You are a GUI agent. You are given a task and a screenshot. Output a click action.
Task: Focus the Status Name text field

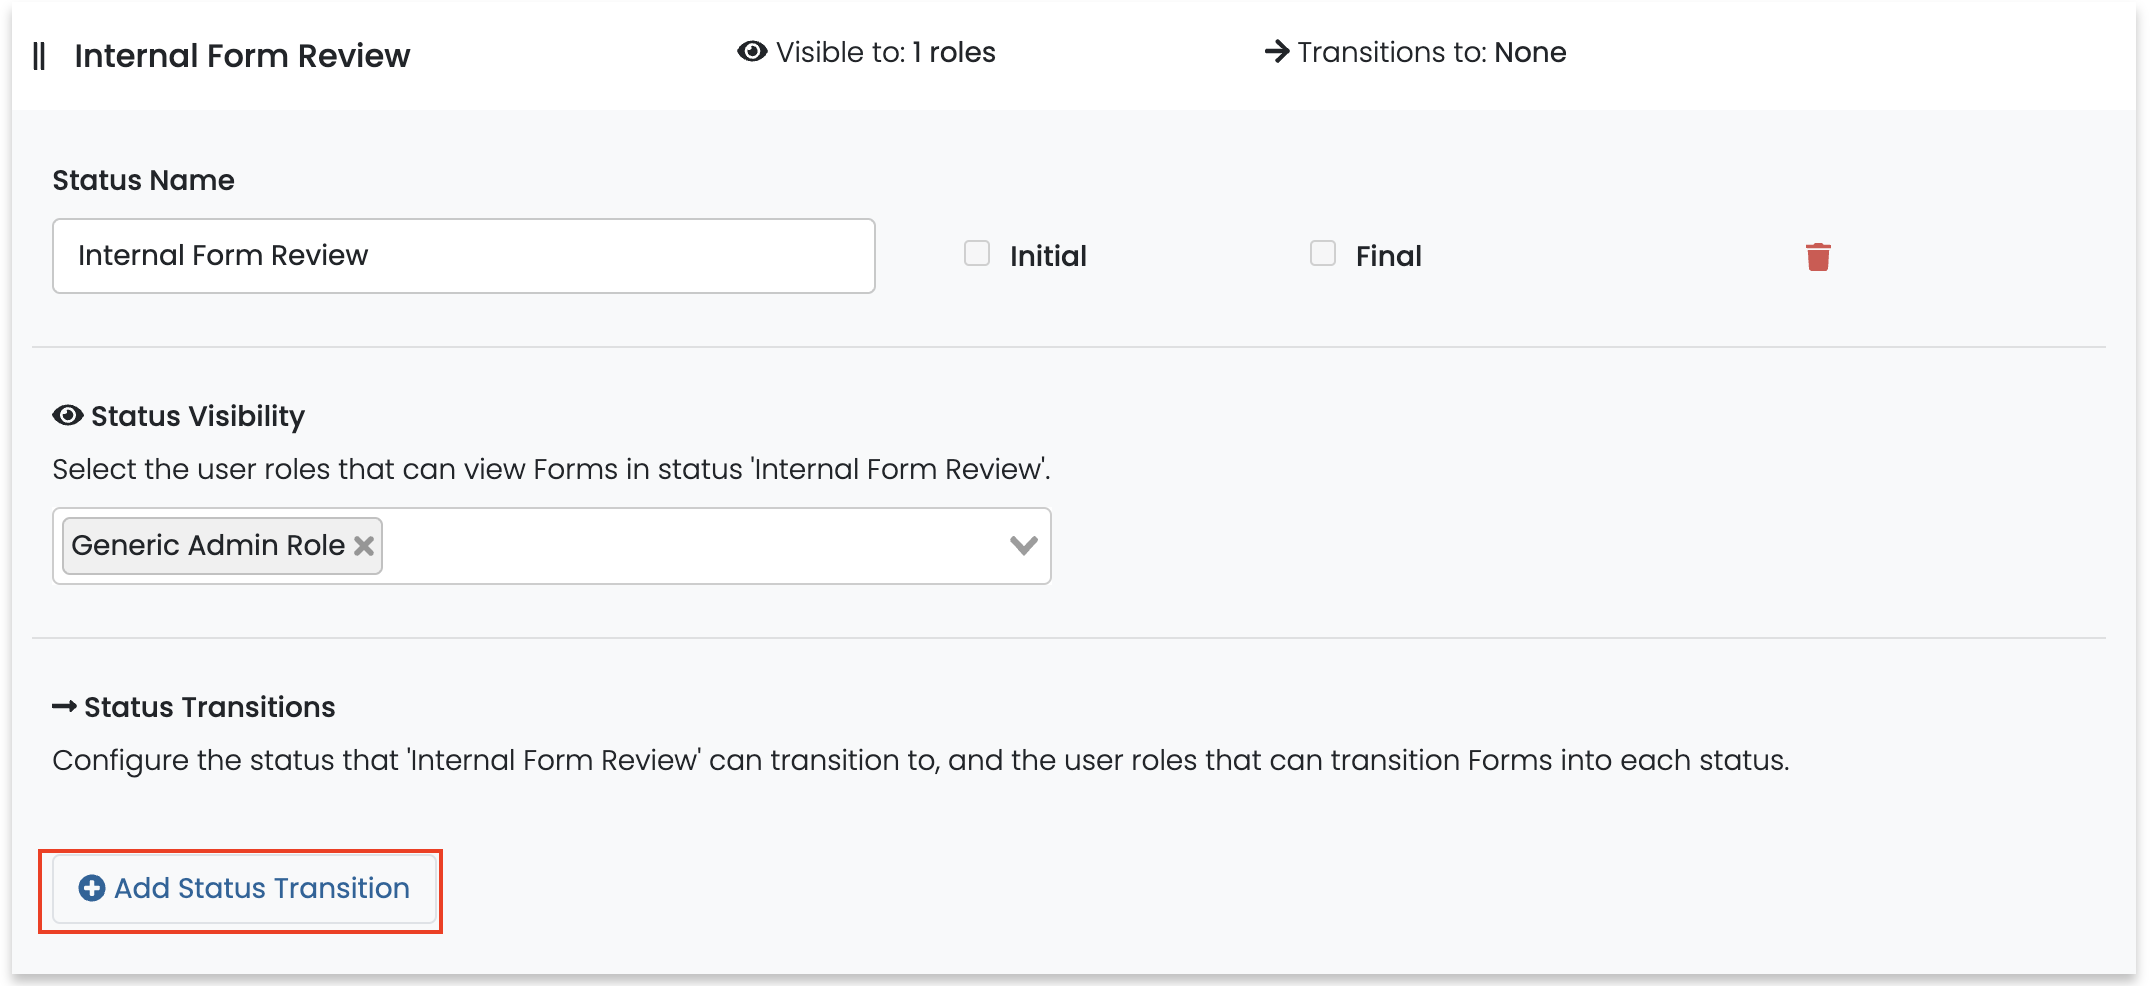click(x=463, y=256)
